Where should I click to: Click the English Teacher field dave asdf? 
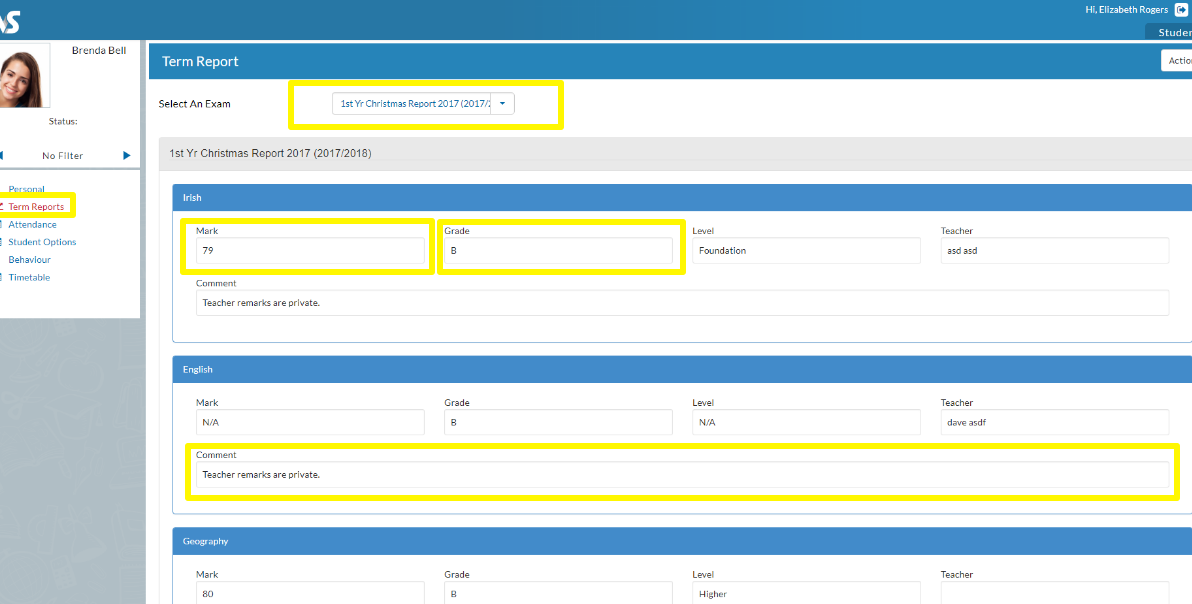point(1054,422)
